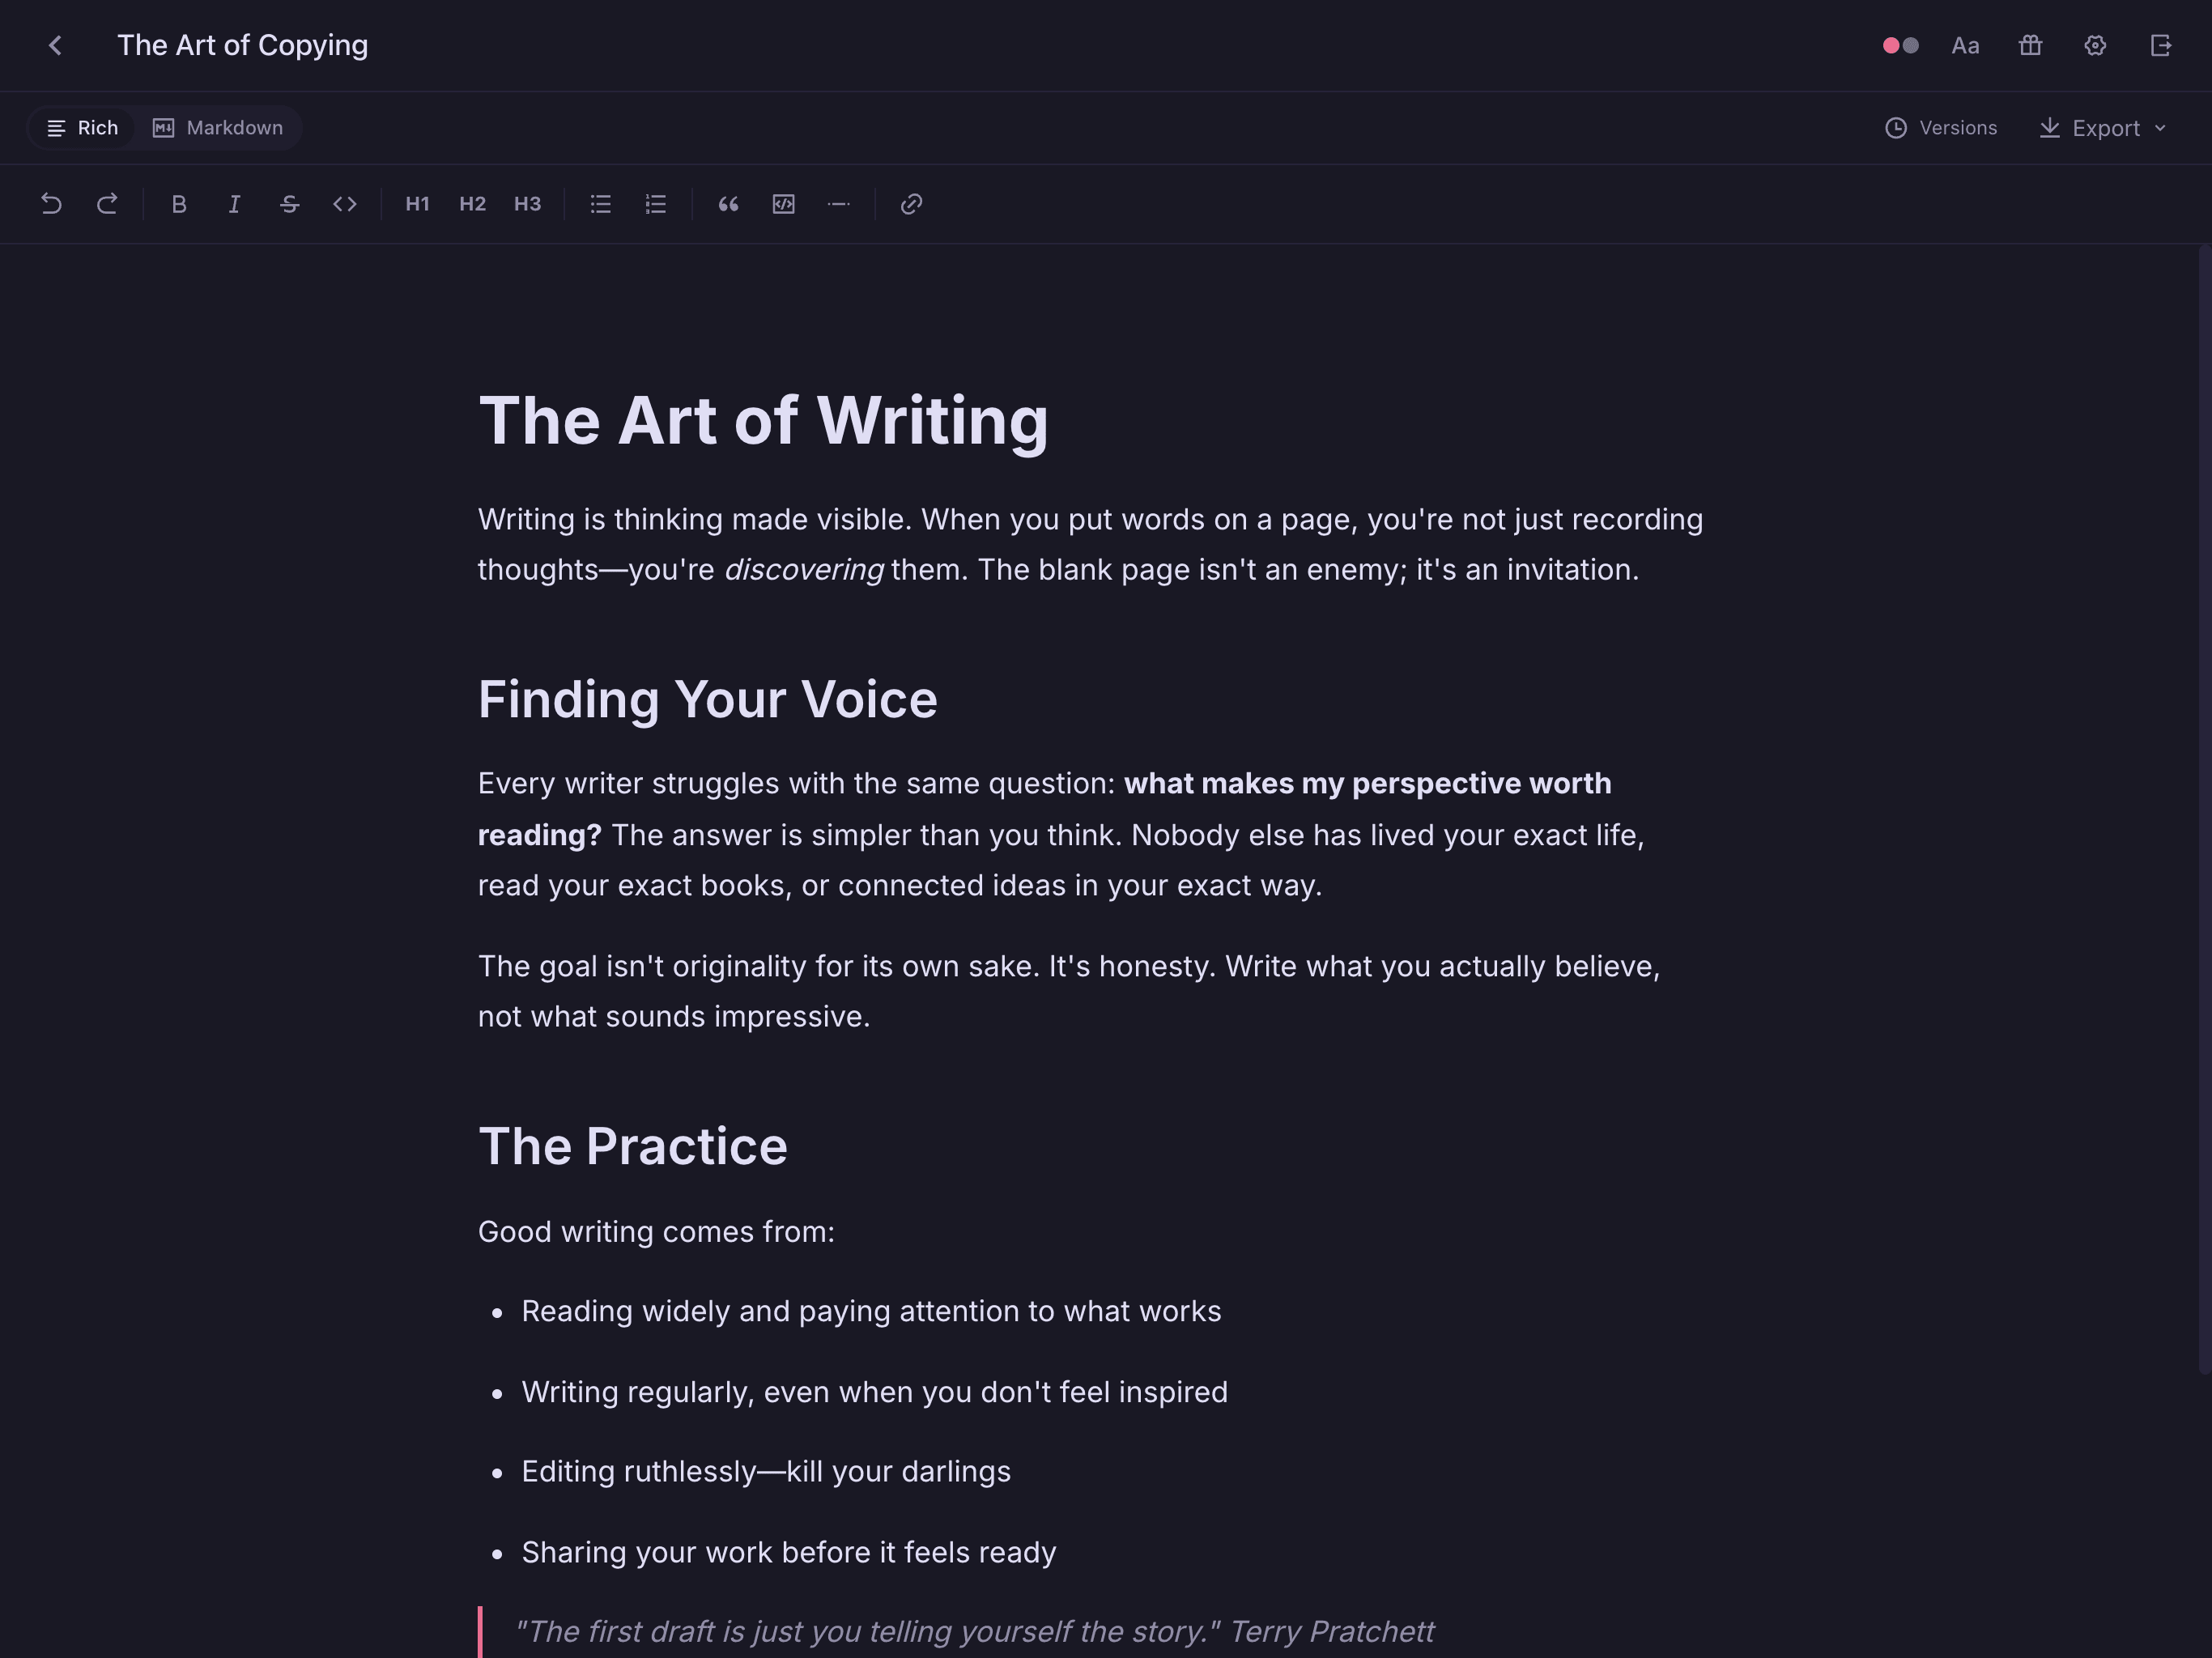Image resolution: width=2212 pixels, height=1658 pixels.
Task: Undo the last edit
Action: click(x=52, y=204)
